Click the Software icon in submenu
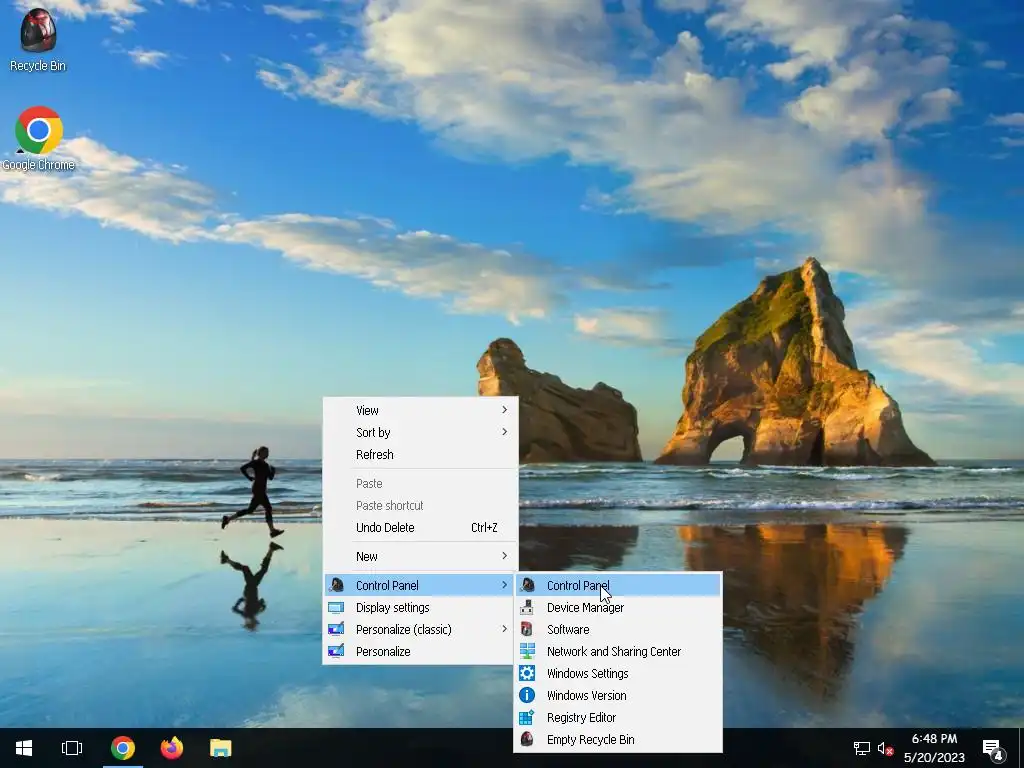This screenshot has width=1024, height=768. coord(527,630)
